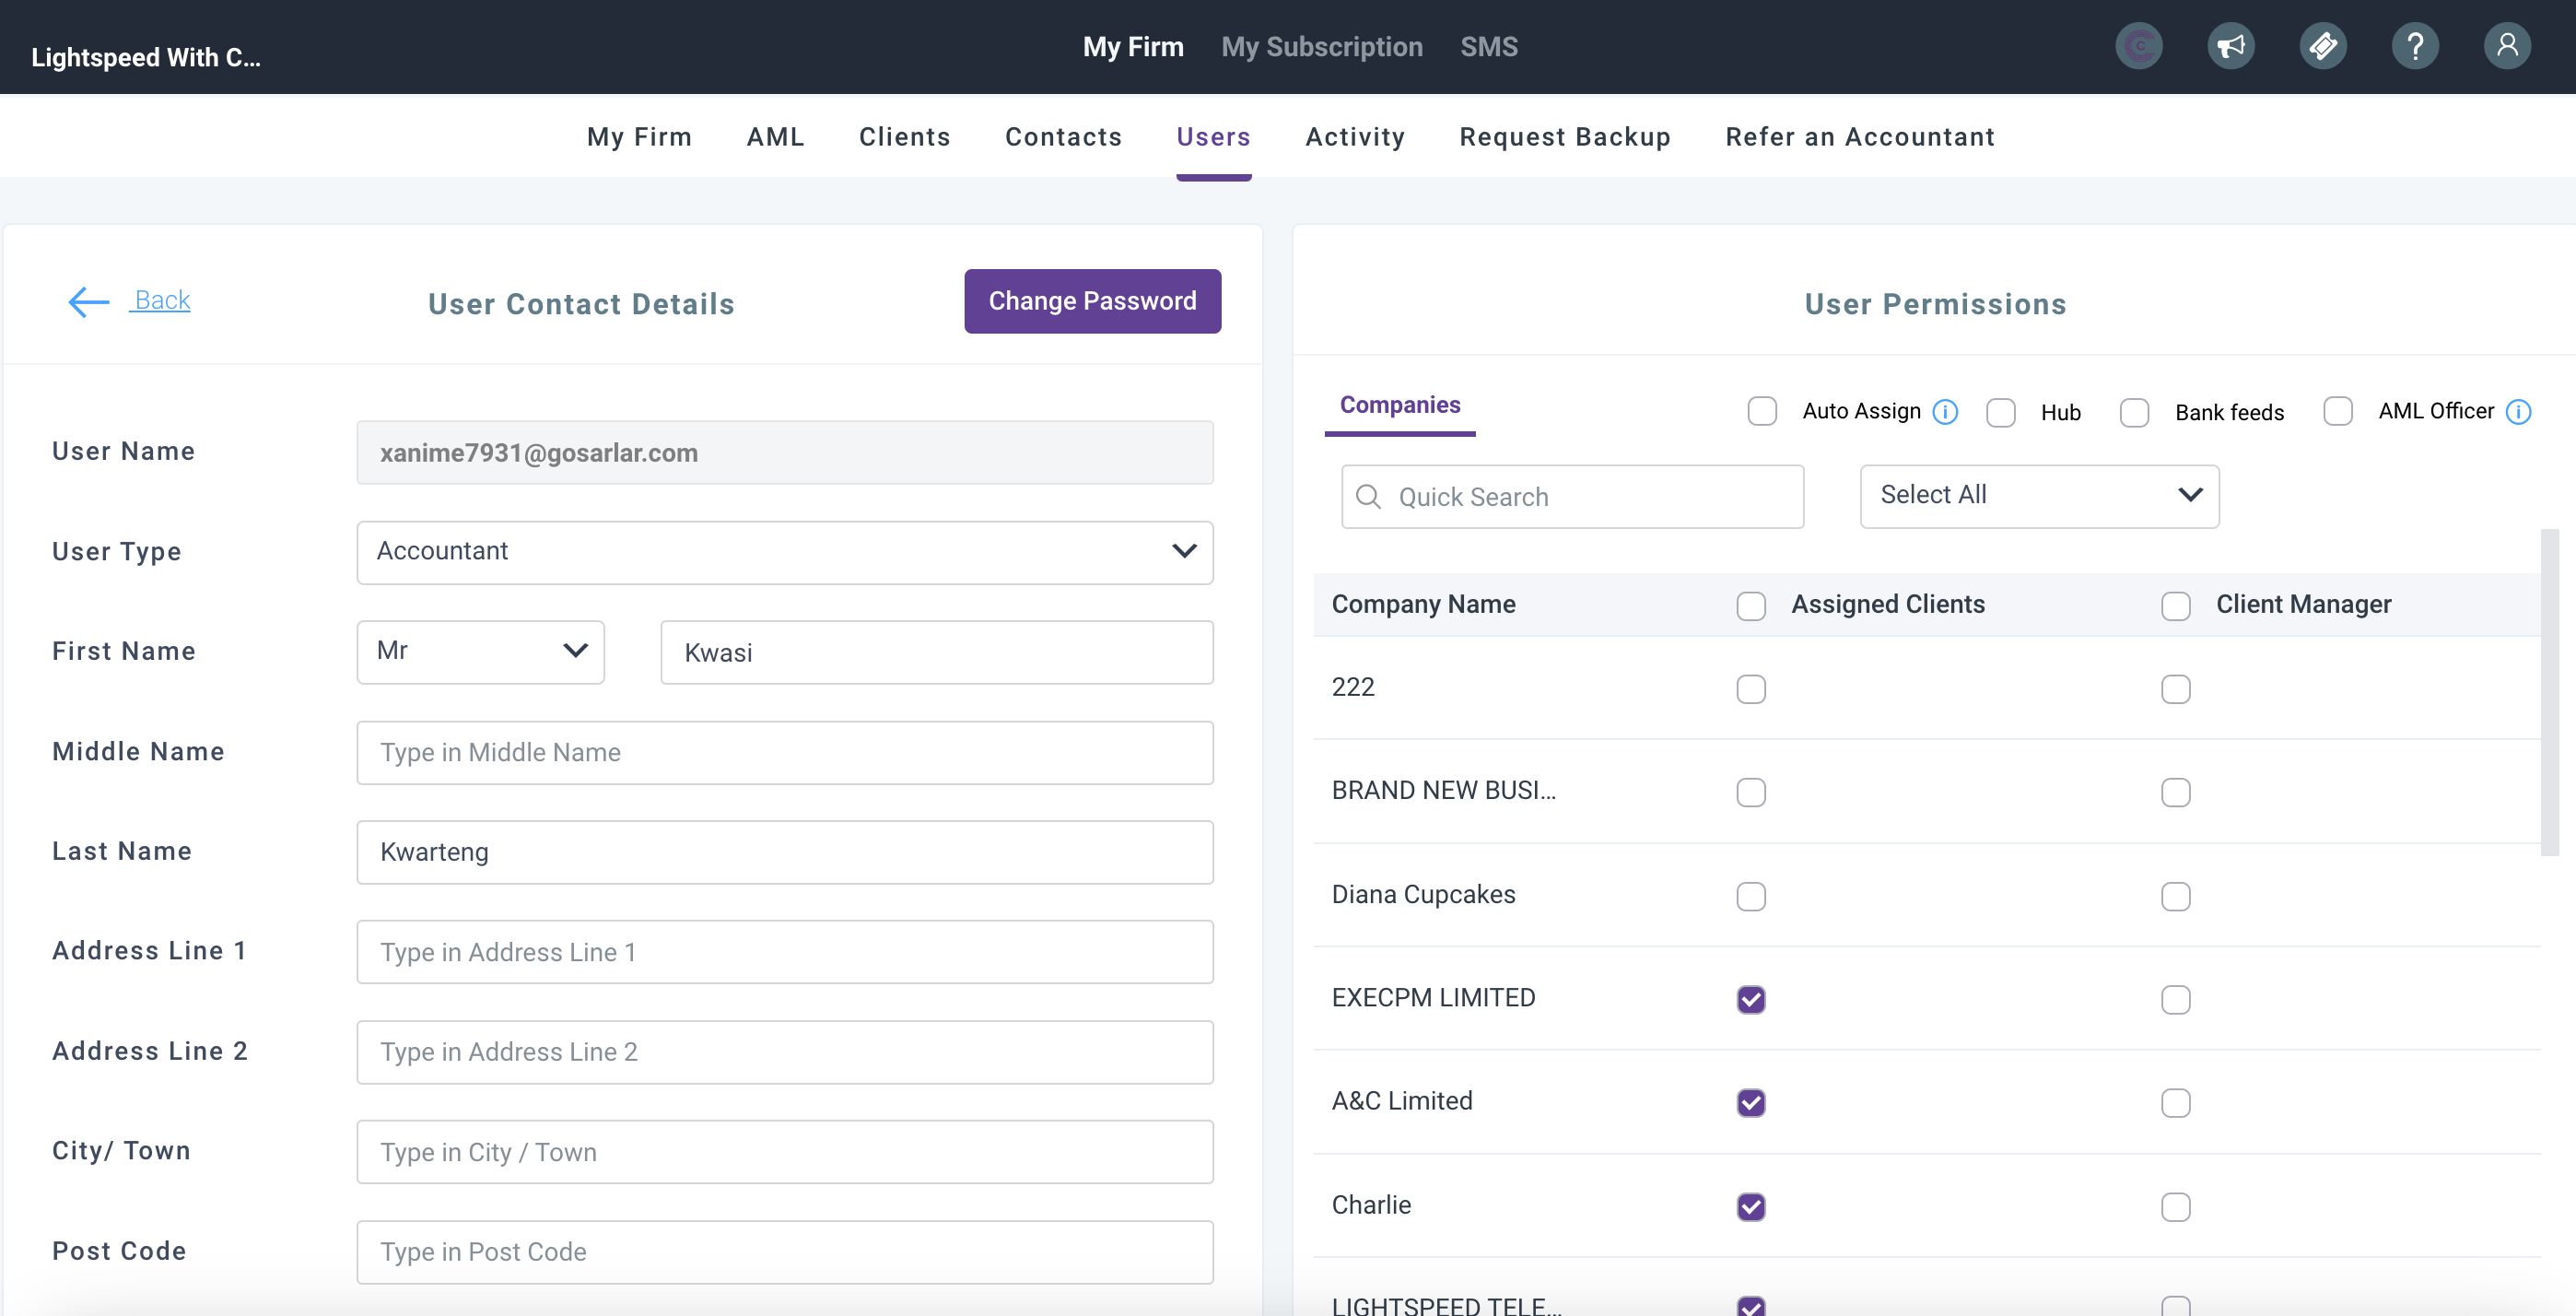Tick Client Manager for Diana Cupcakes
Image resolution: width=2576 pixels, height=1316 pixels.
click(x=2175, y=896)
